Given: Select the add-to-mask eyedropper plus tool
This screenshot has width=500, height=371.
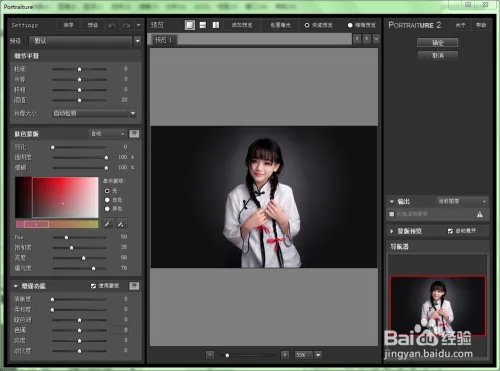Looking at the screenshot, I should pyautogui.click(x=121, y=224).
